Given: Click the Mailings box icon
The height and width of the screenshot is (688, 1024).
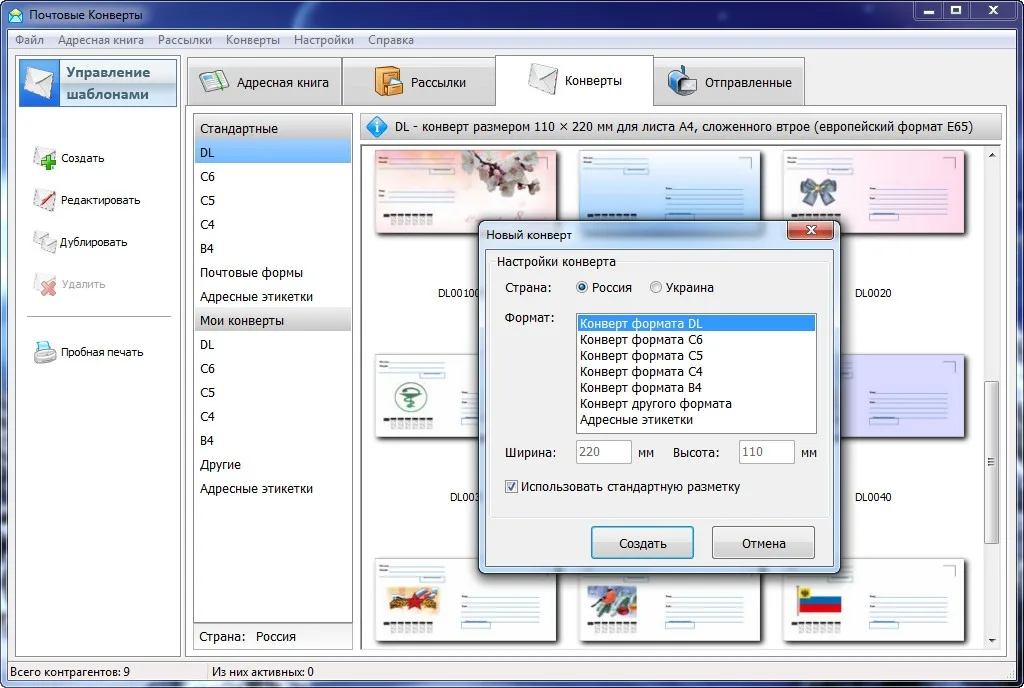Looking at the screenshot, I should click(x=388, y=82).
